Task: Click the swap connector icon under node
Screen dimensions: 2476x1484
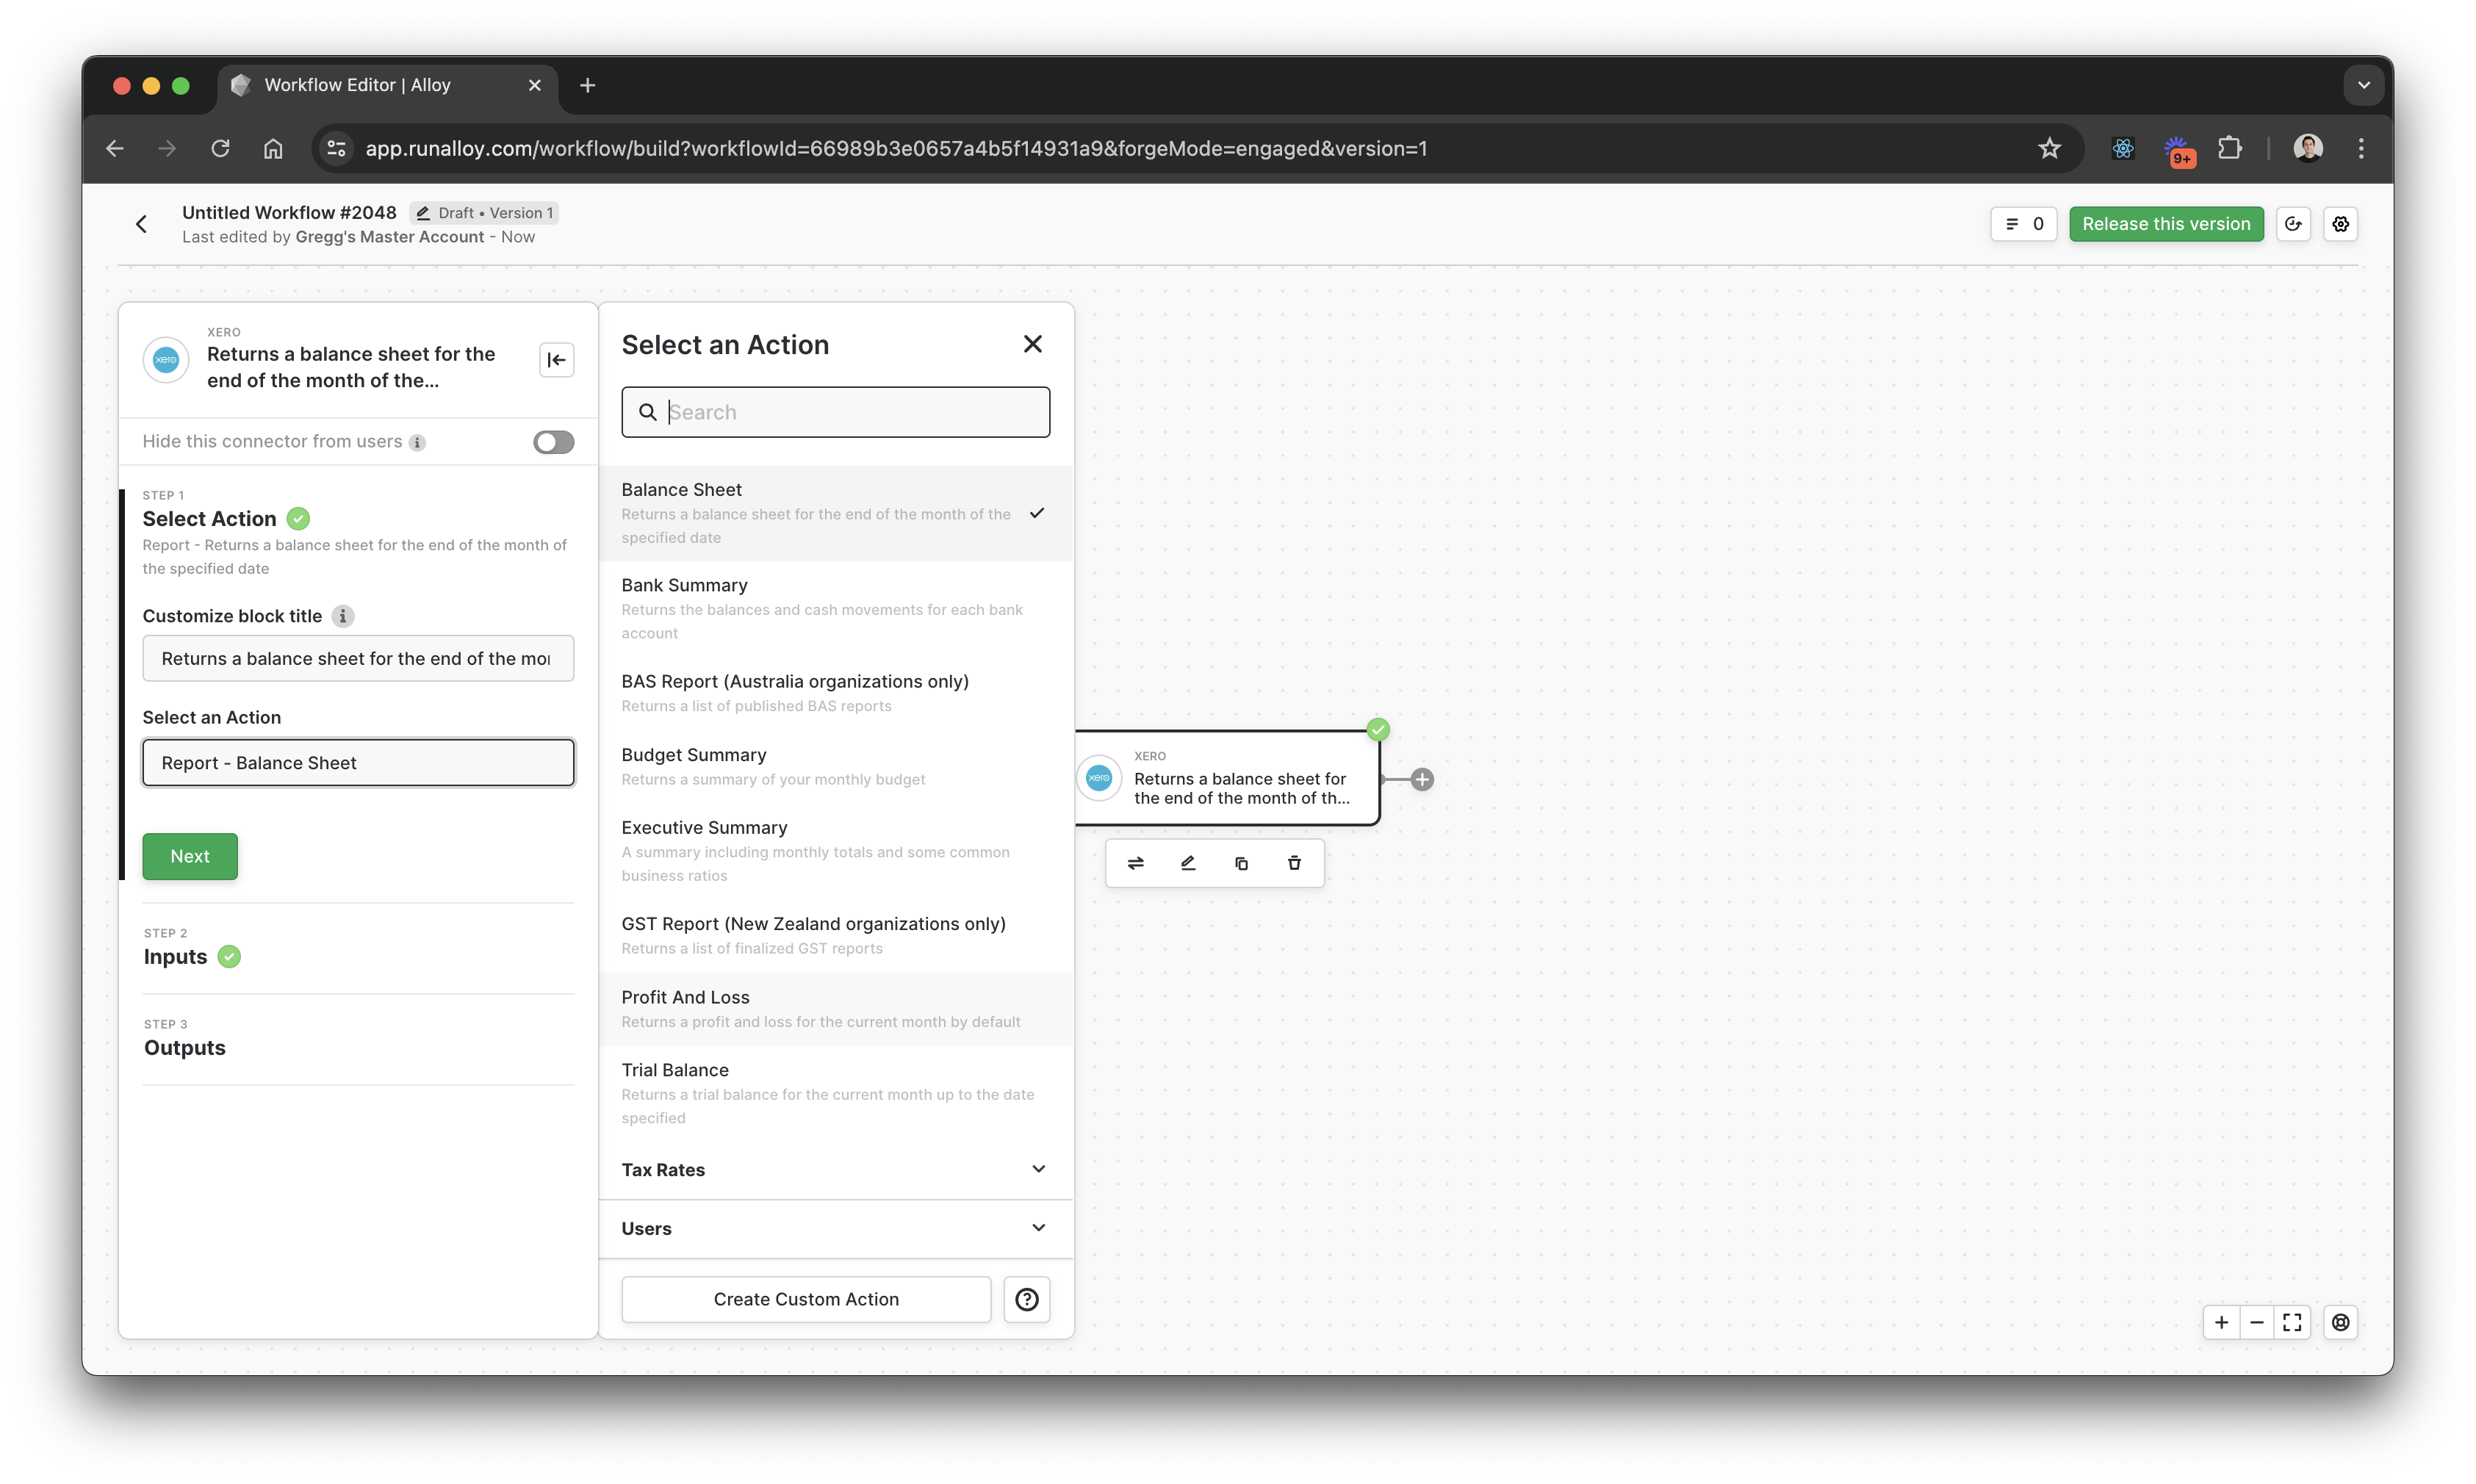Action: pos(1135,863)
